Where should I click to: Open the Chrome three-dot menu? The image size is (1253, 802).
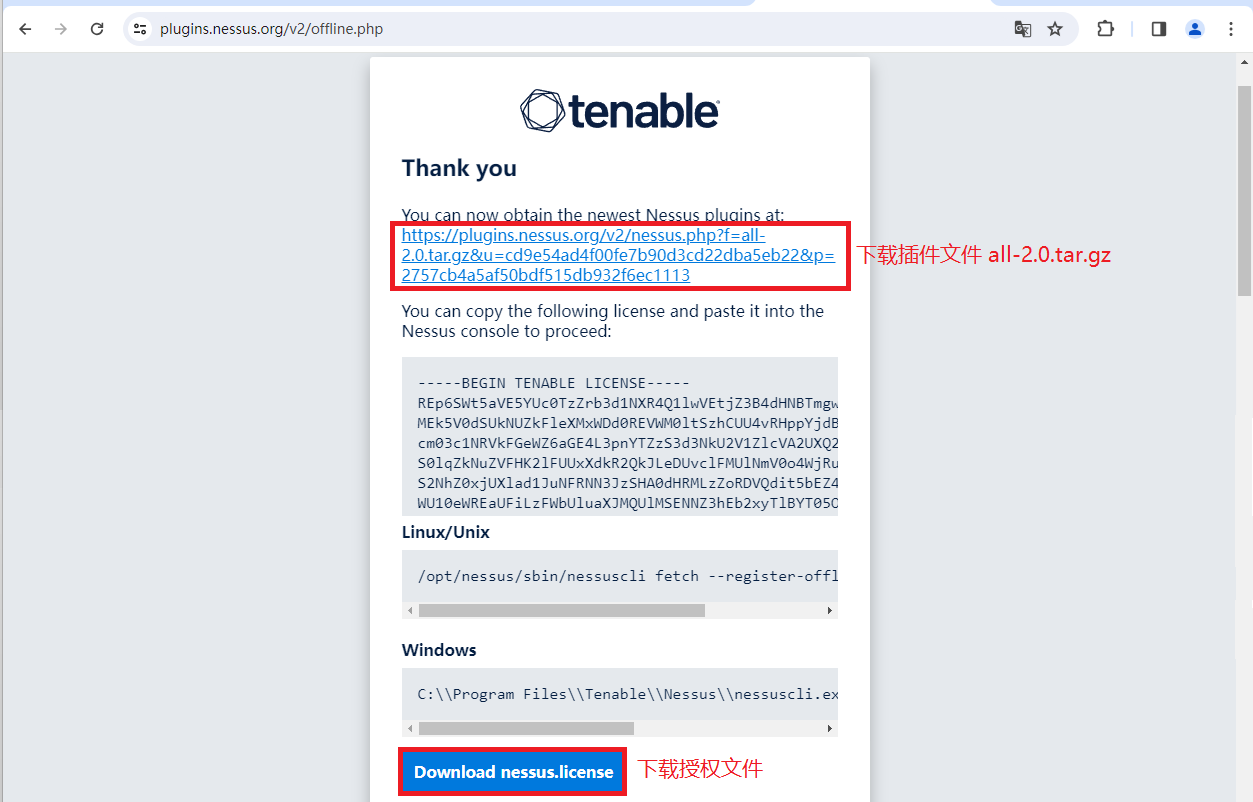click(x=1231, y=29)
